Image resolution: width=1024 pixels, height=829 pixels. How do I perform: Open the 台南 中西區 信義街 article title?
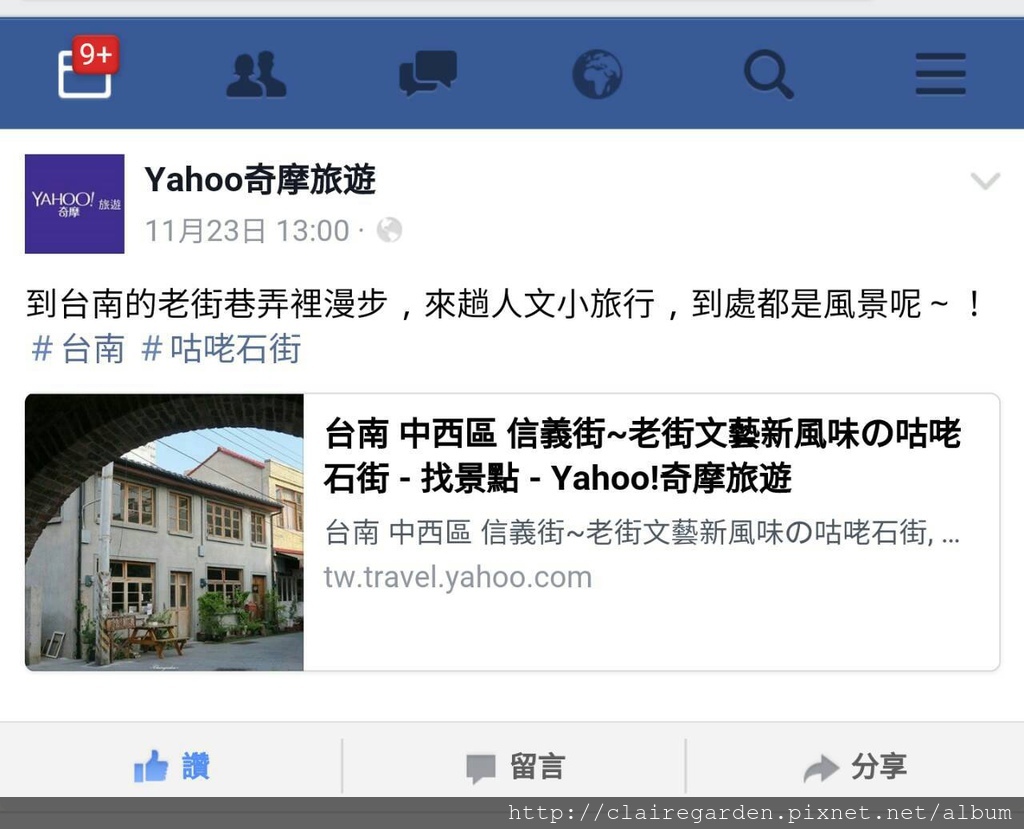642,455
